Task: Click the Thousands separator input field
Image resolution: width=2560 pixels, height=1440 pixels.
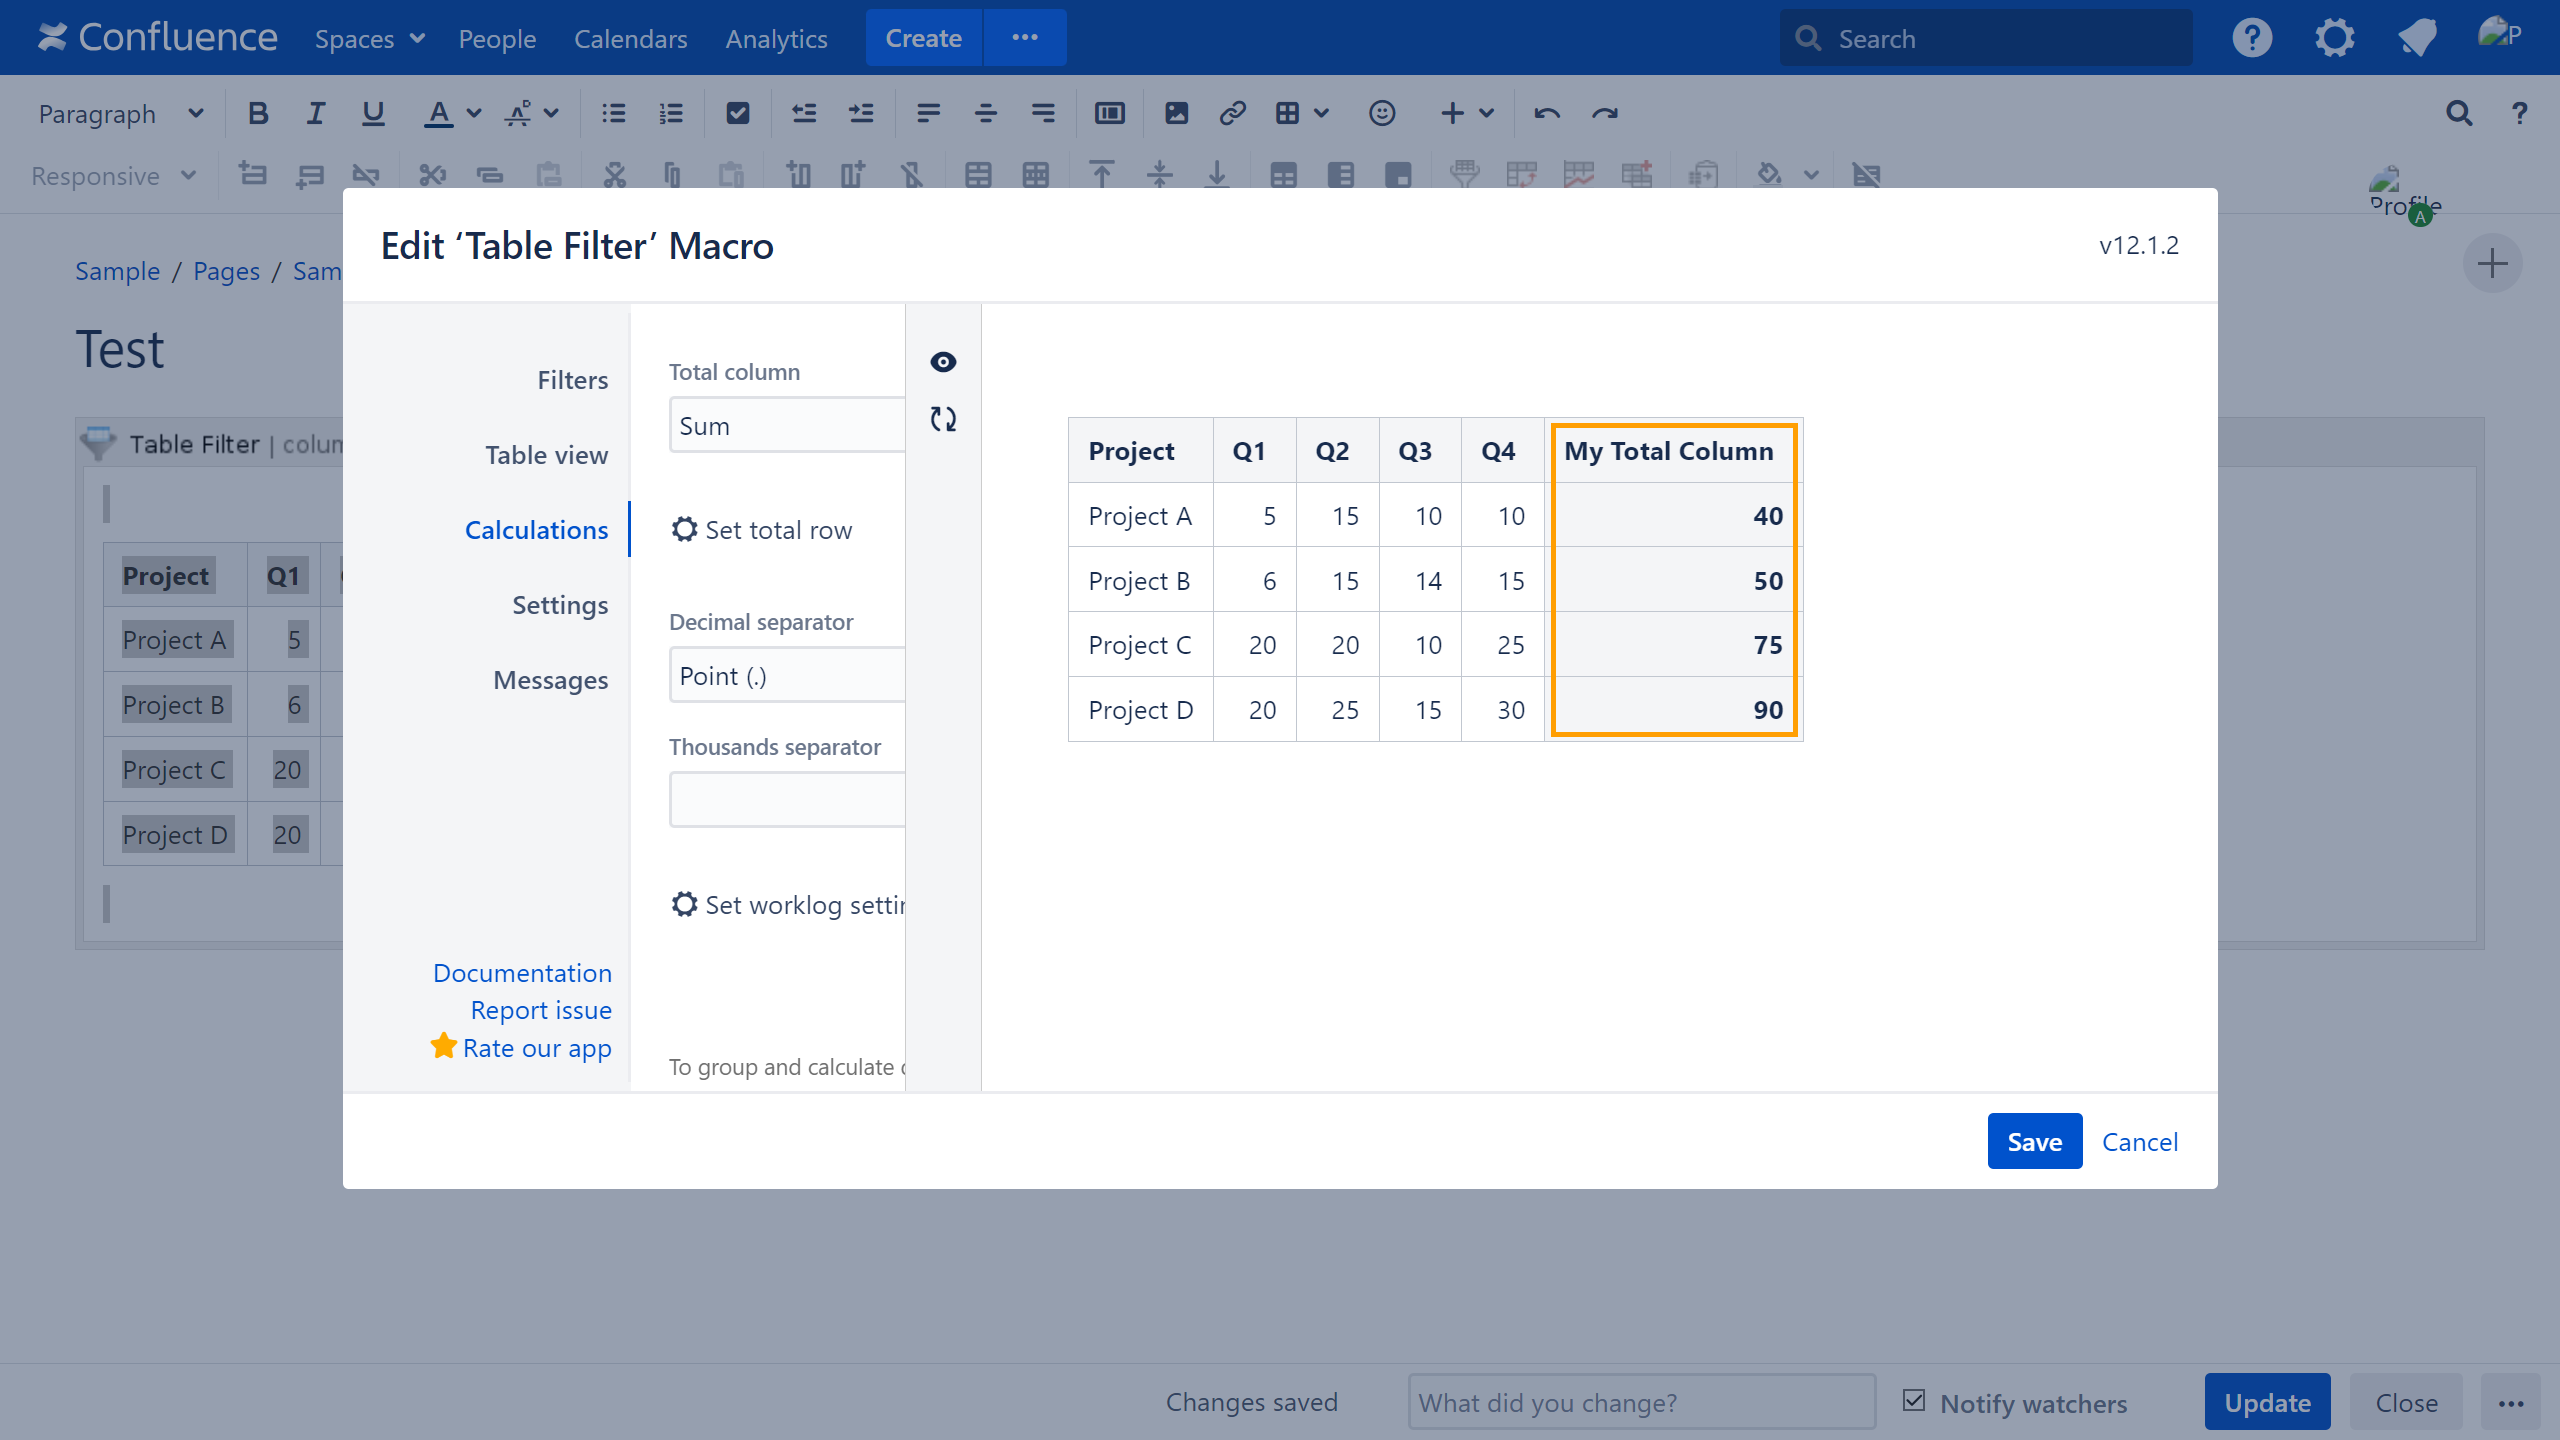Action: point(787,800)
